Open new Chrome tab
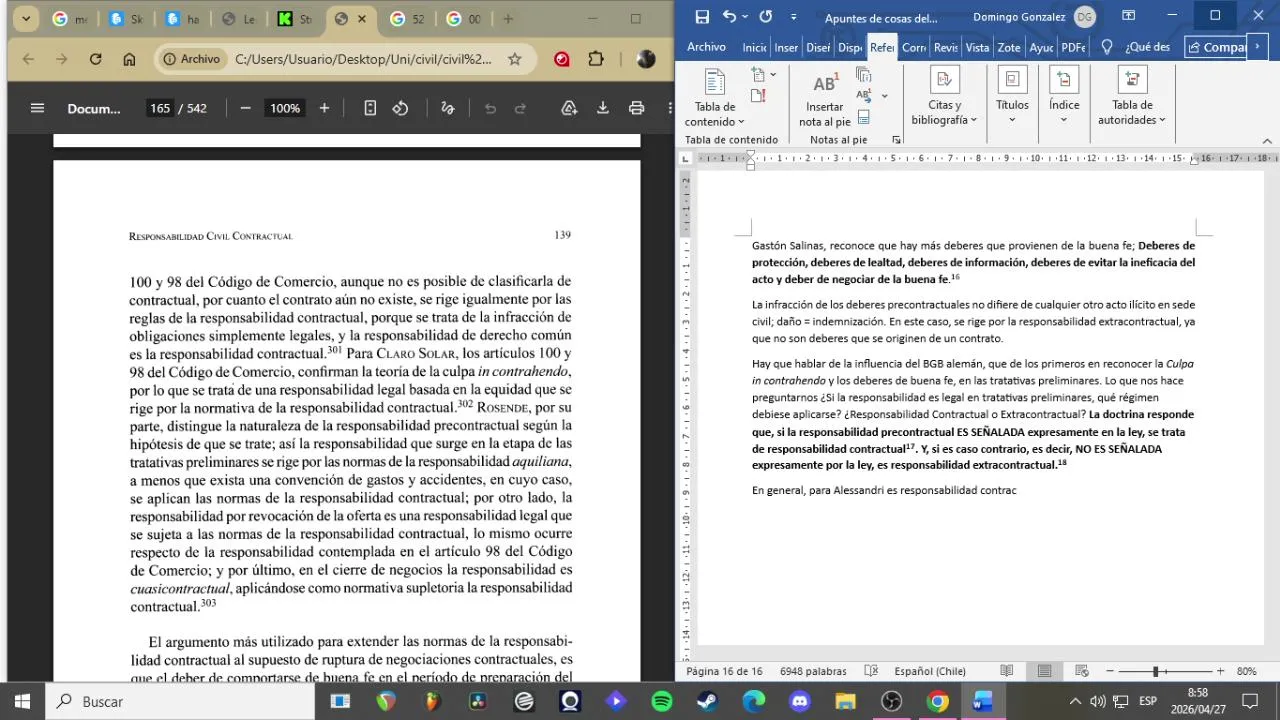Viewport: 1280px width, 720px height. coord(508,19)
